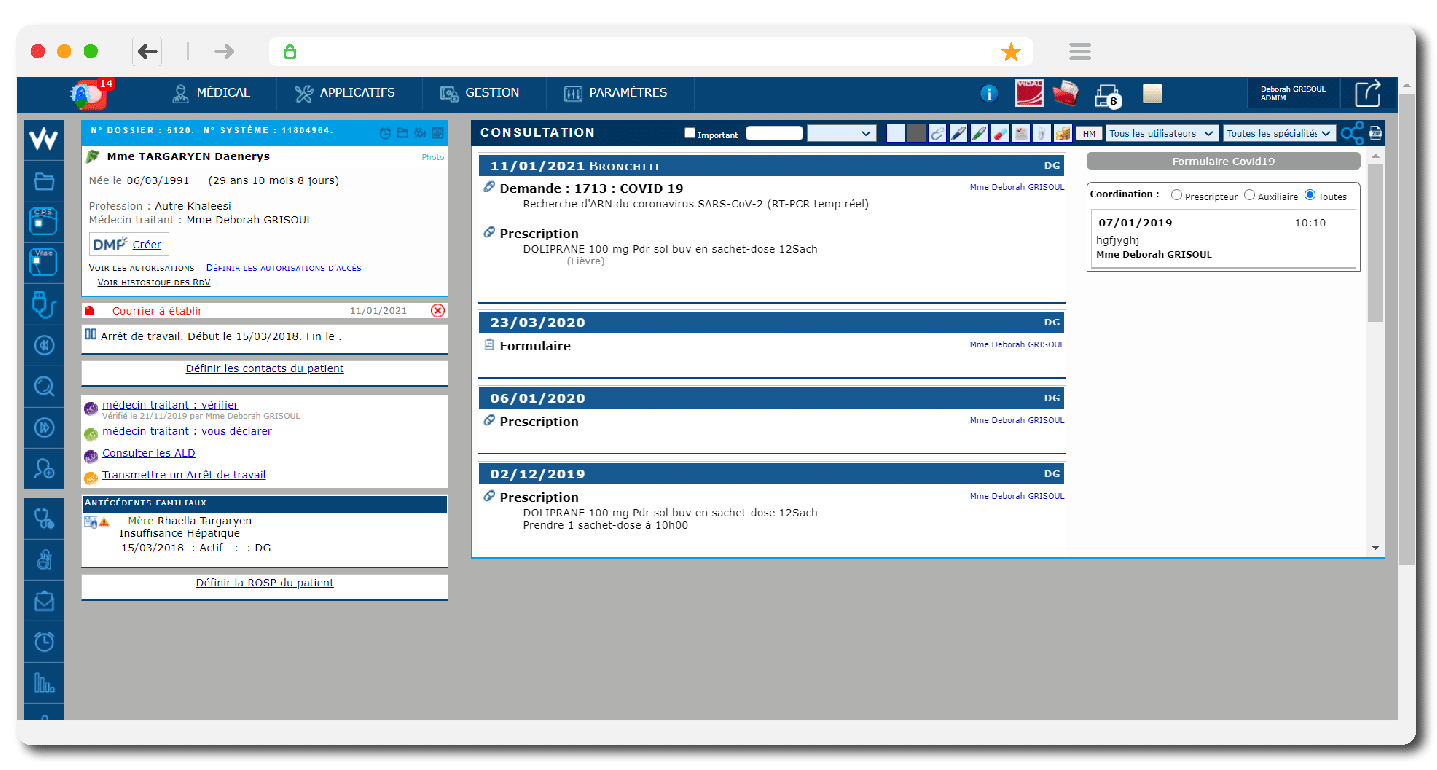Viewport: 1437px width, 770px height.
Task: Open the Toutes les spécialités dropdown
Action: 1279,133
